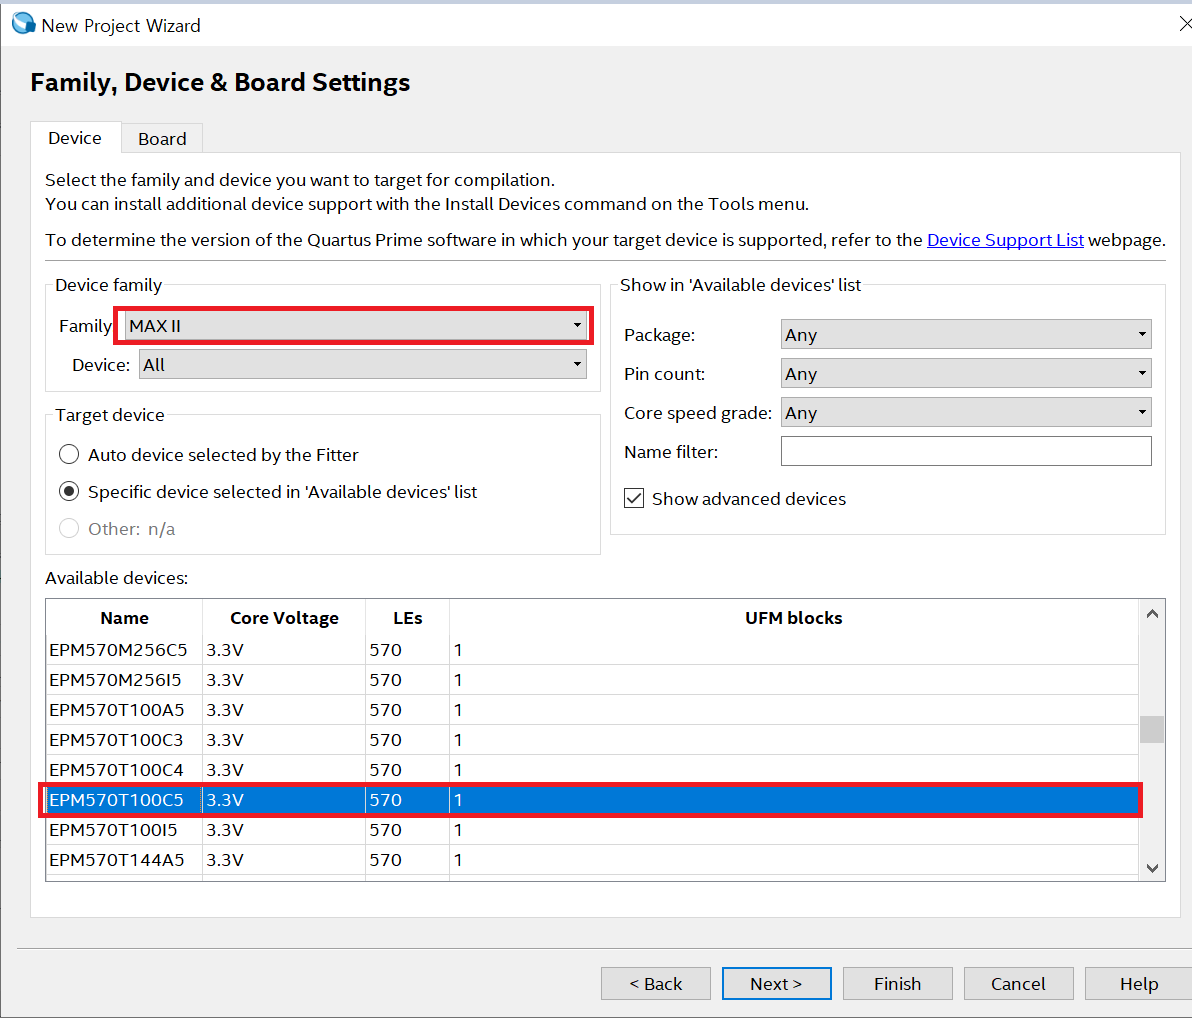Viewport: 1192px width, 1018px height.
Task: Open the Device dropdown showing All
Action: click(363, 365)
